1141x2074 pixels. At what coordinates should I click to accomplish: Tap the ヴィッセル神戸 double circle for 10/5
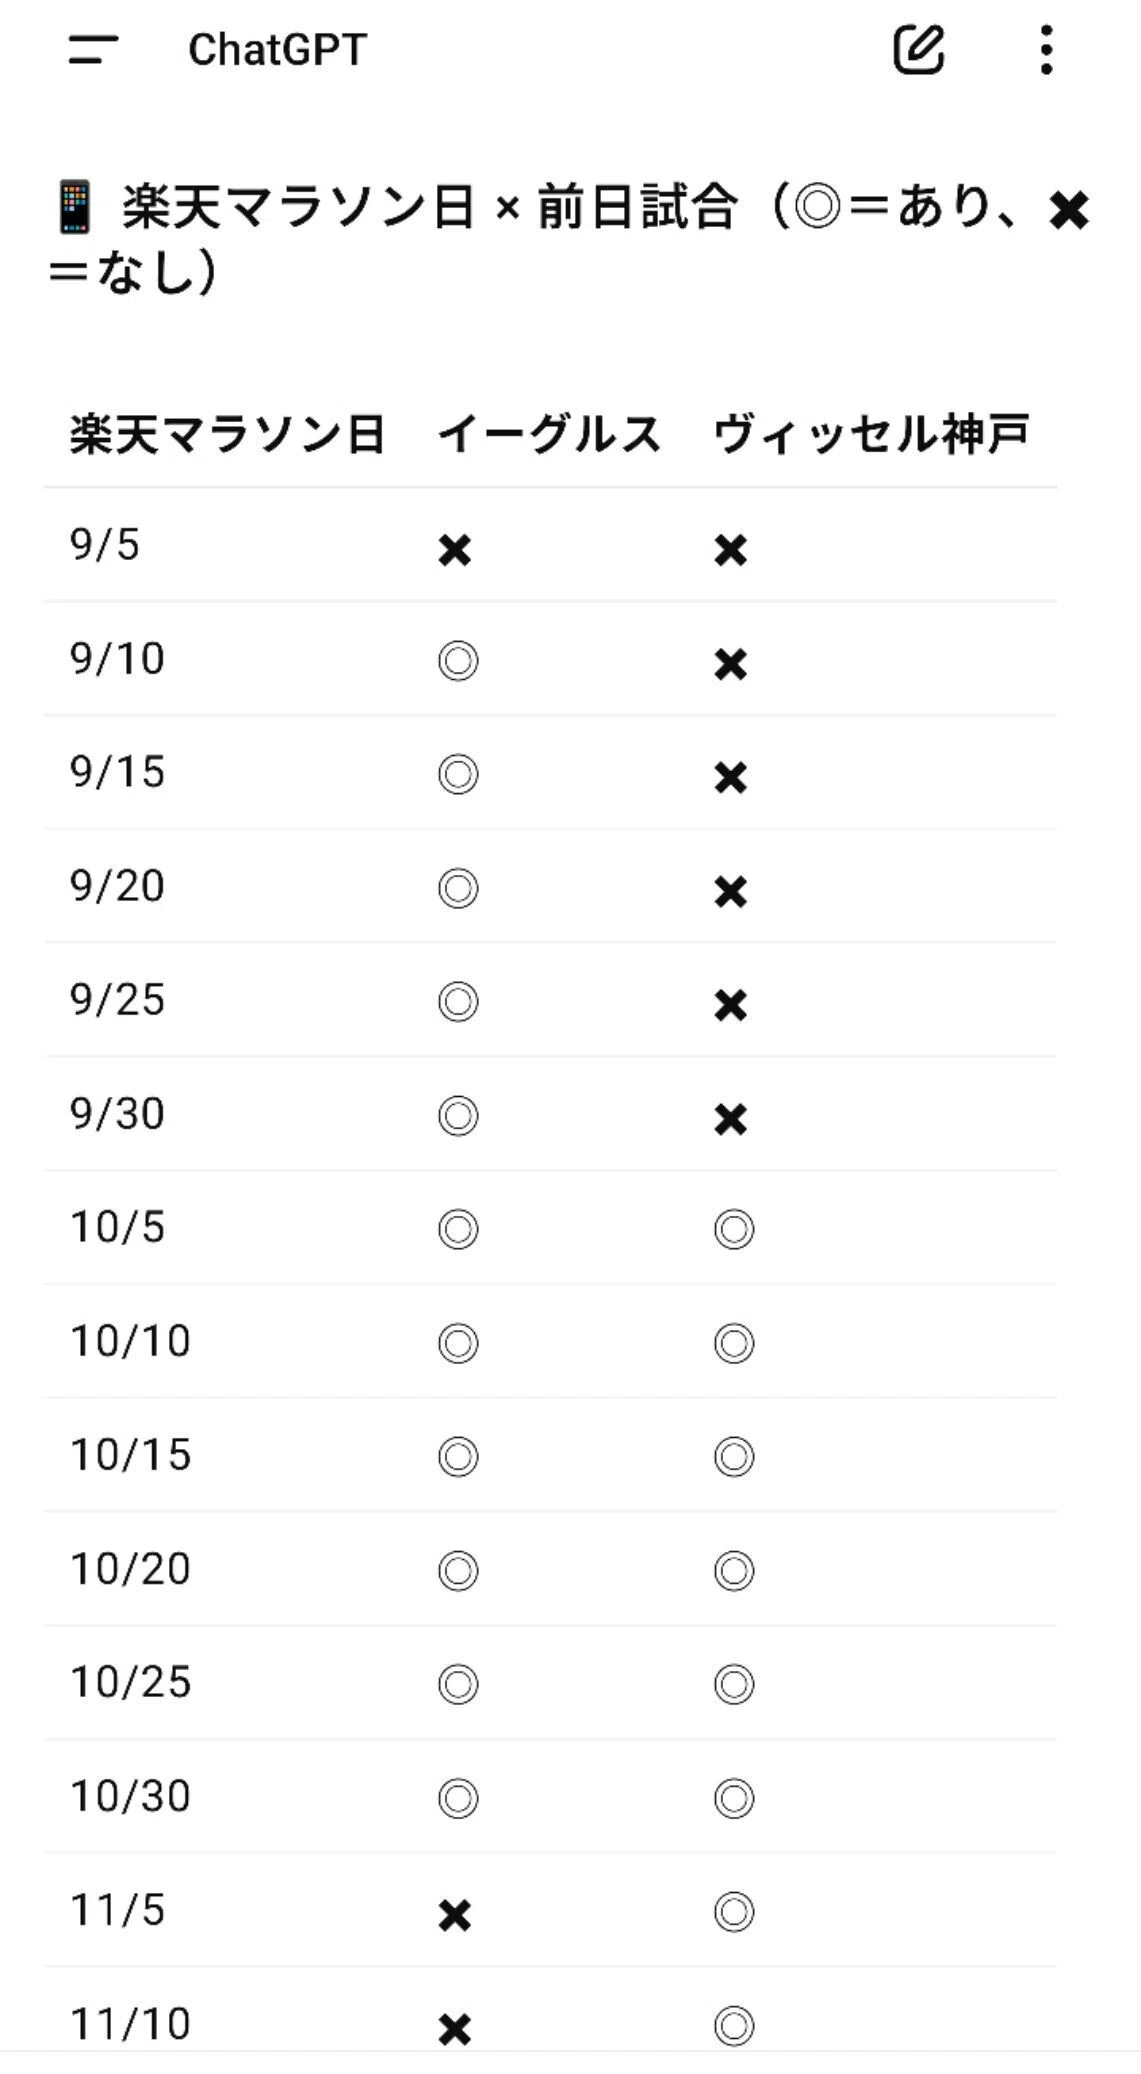coord(734,1229)
